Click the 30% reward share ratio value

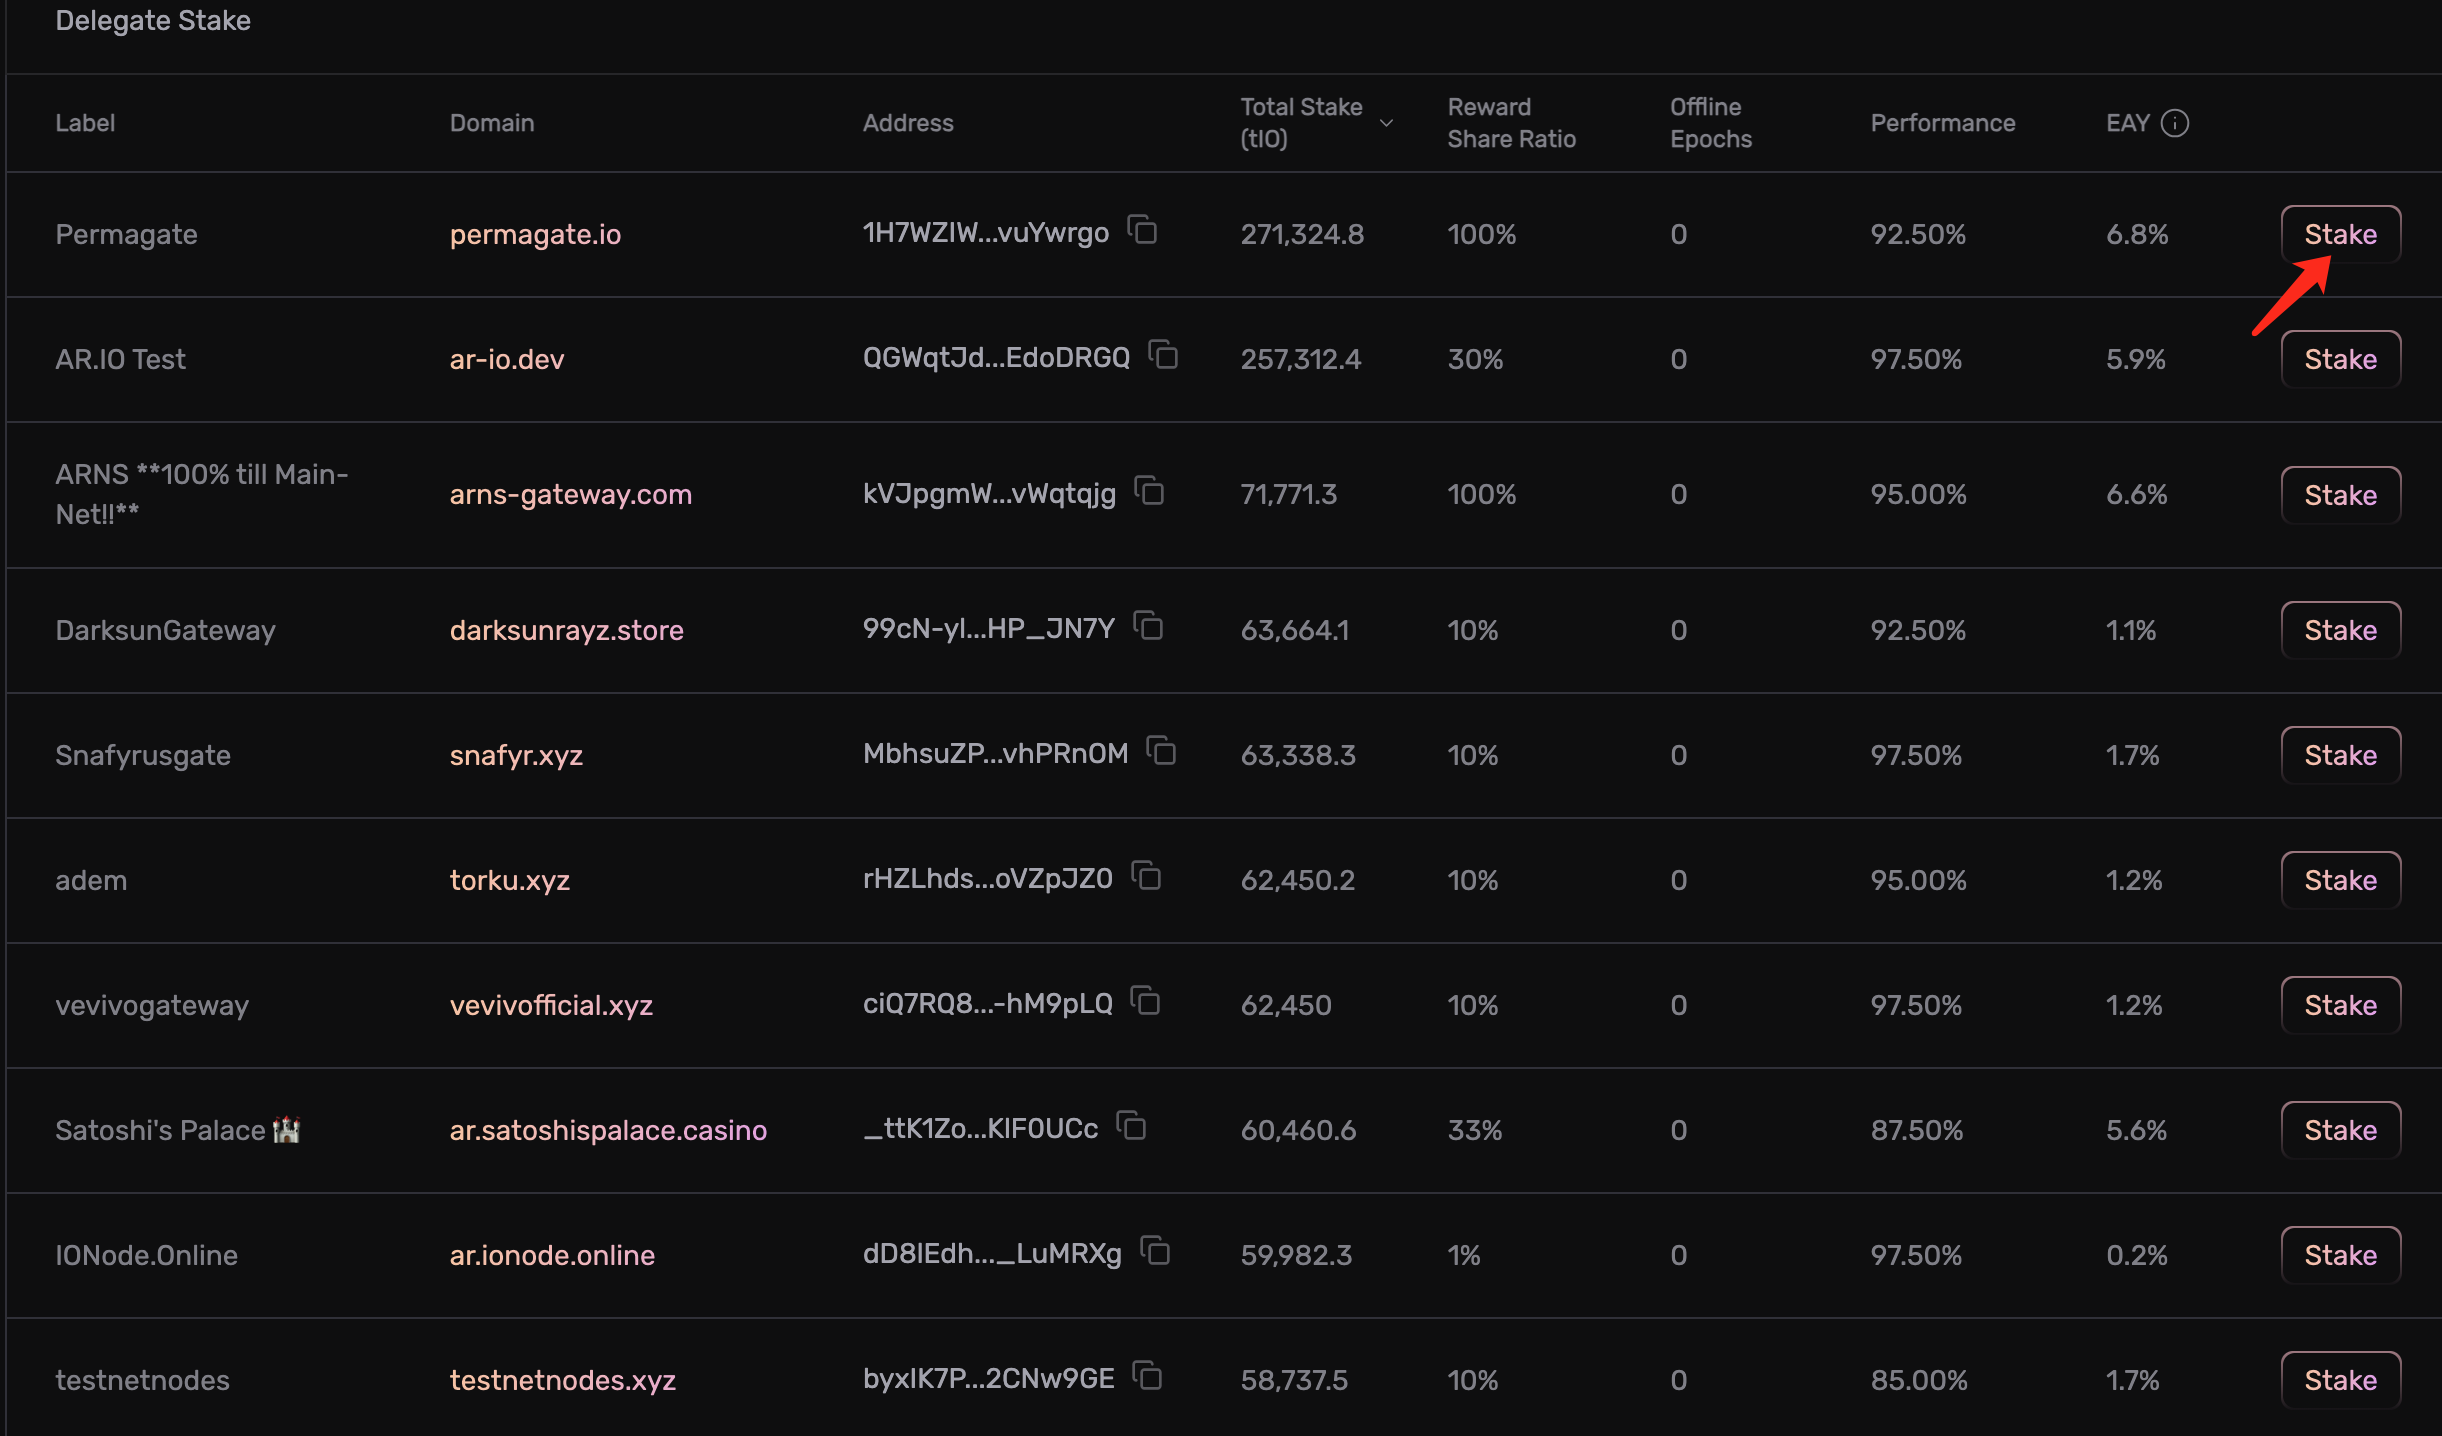pyautogui.click(x=1475, y=359)
